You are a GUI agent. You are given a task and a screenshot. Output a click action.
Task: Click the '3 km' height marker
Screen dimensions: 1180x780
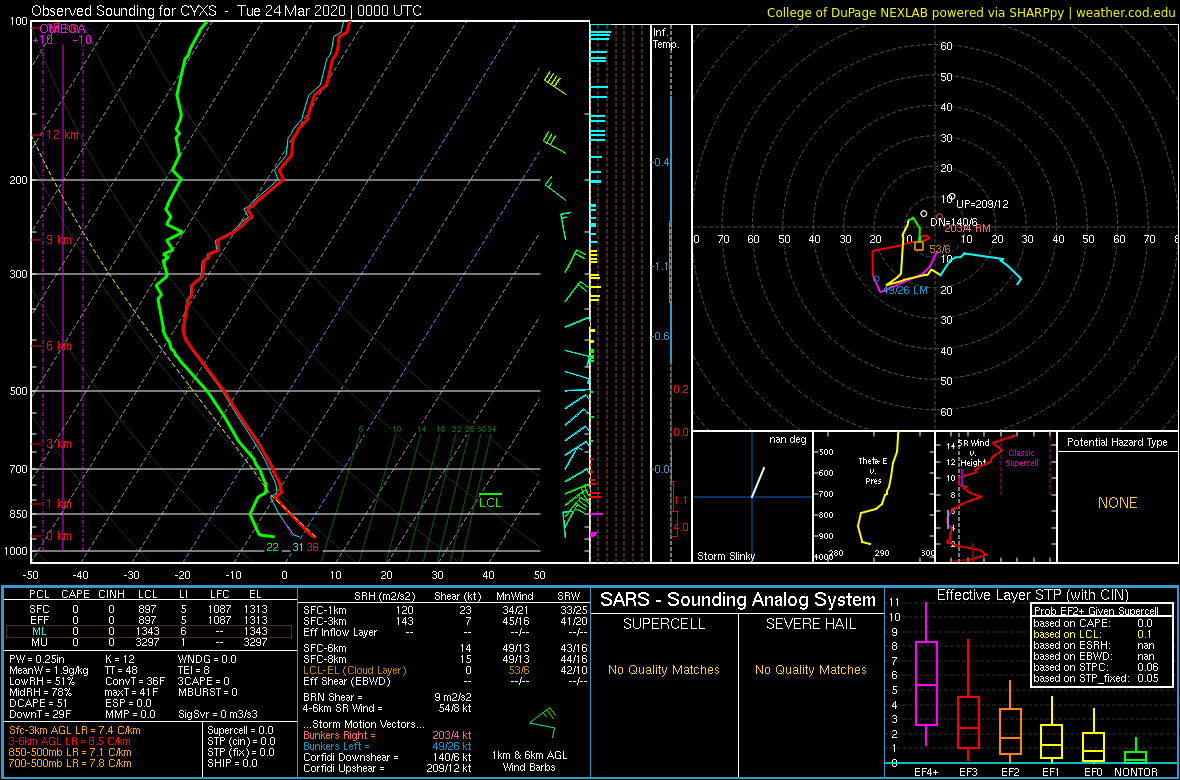[58, 444]
